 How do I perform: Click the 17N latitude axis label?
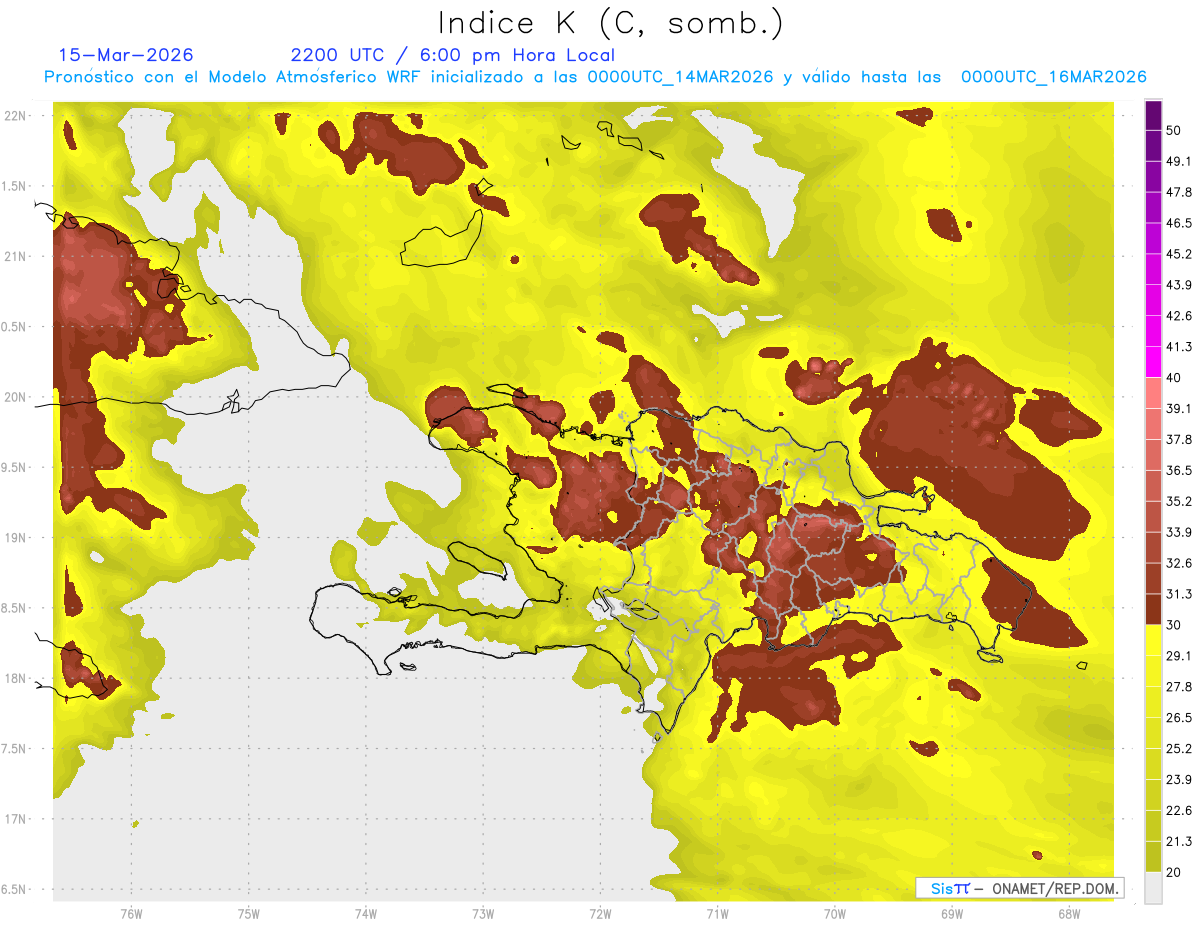point(15,819)
